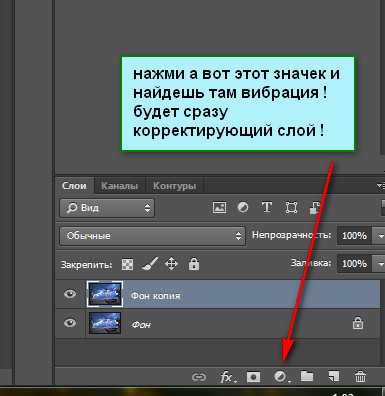The height and width of the screenshot is (396, 385).
Task: Click the pixel layer filter icon
Action: [x=219, y=208]
